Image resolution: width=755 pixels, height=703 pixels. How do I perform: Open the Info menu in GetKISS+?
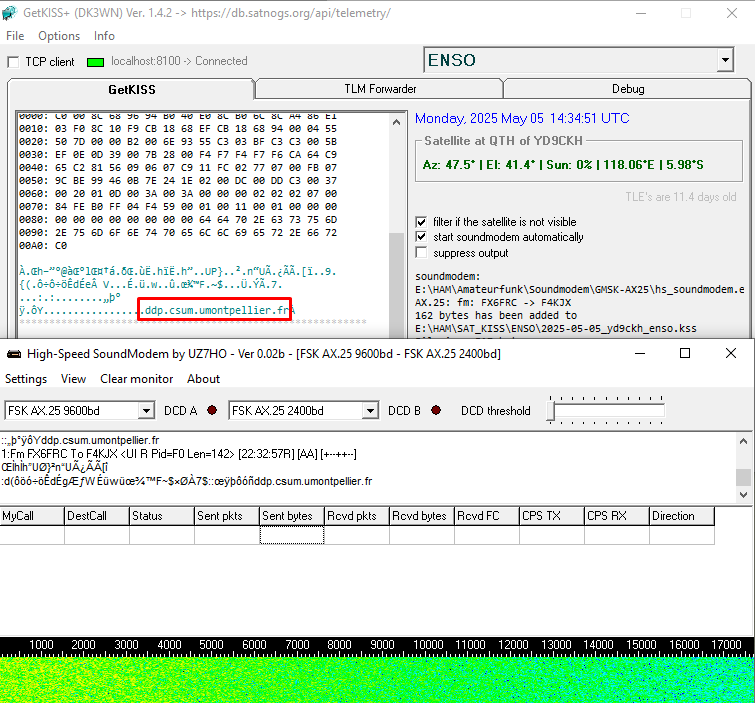[104, 36]
